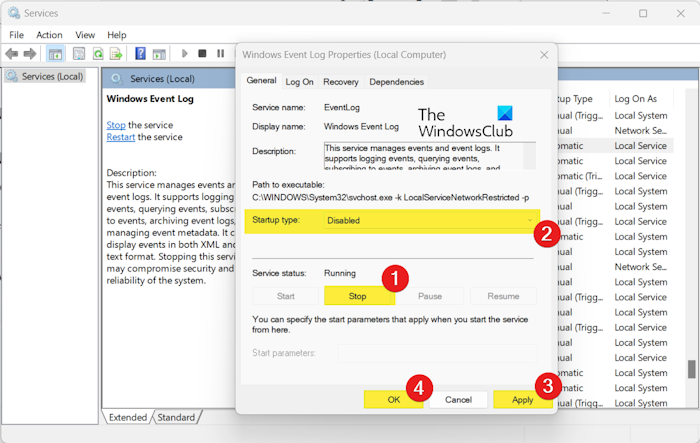Click the Back arrow in Services toolbar
Image resolution: width=700 pixels, height=443 pixels.
12,54
